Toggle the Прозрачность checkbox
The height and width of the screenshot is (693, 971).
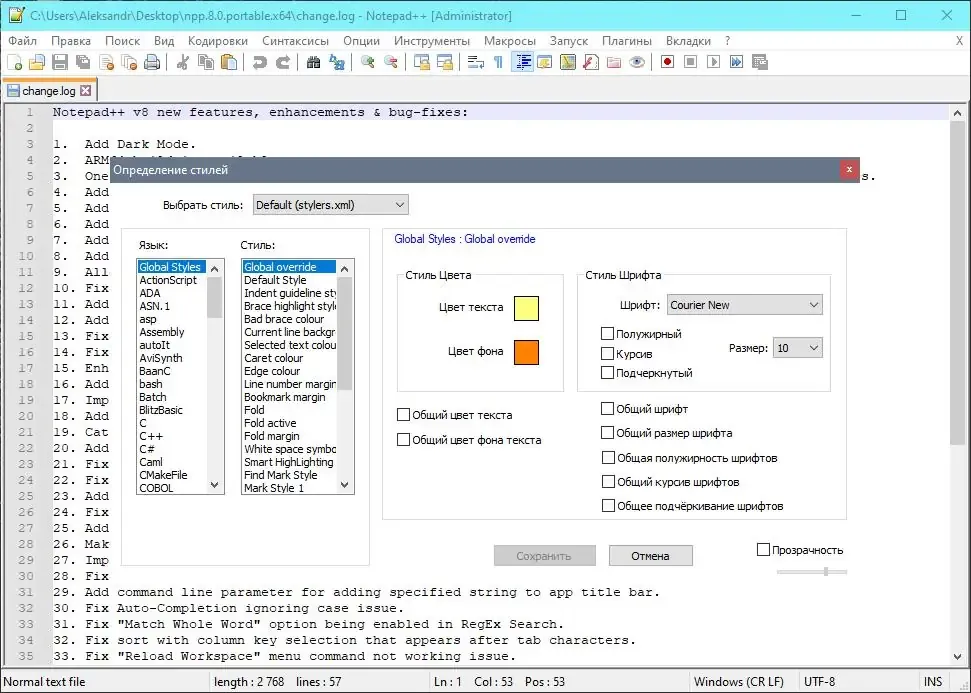(x=764, y=550)
